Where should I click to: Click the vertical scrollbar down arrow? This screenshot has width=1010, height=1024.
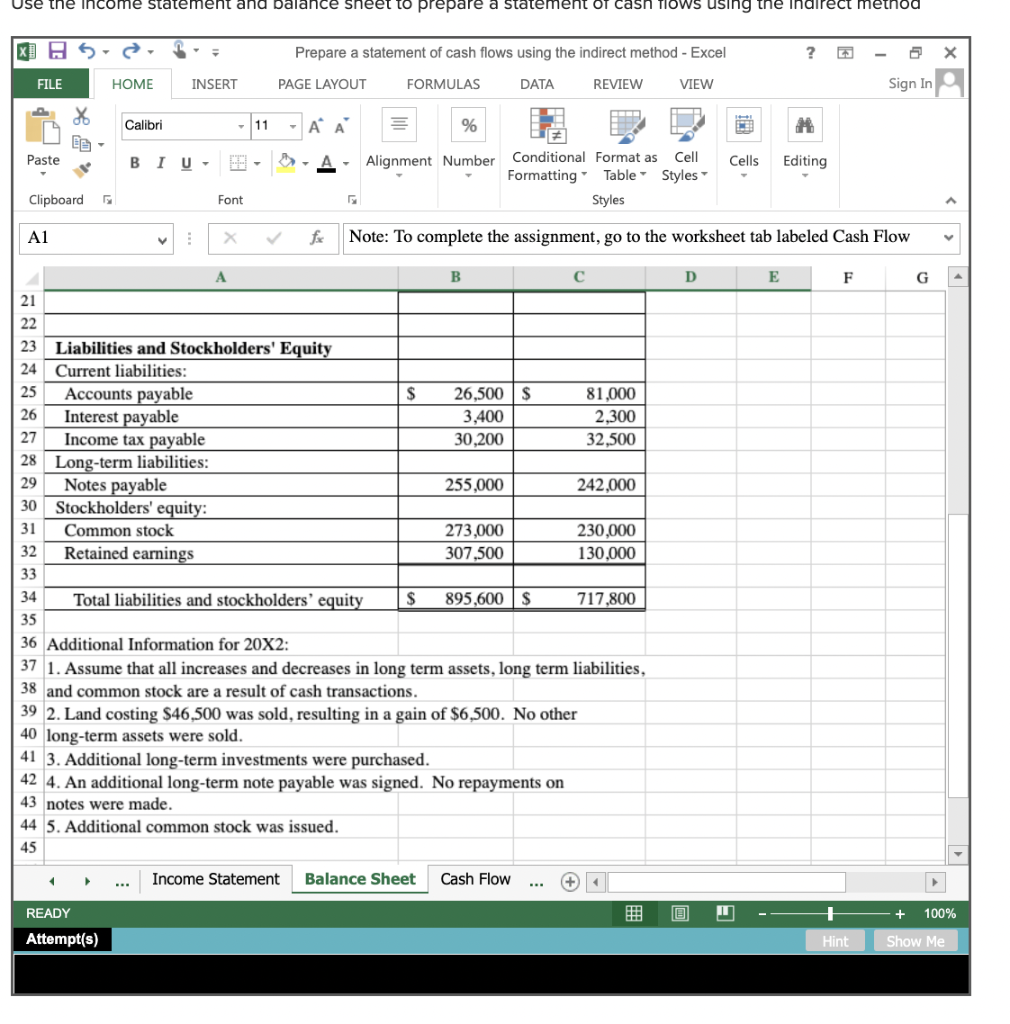[958, 854]
